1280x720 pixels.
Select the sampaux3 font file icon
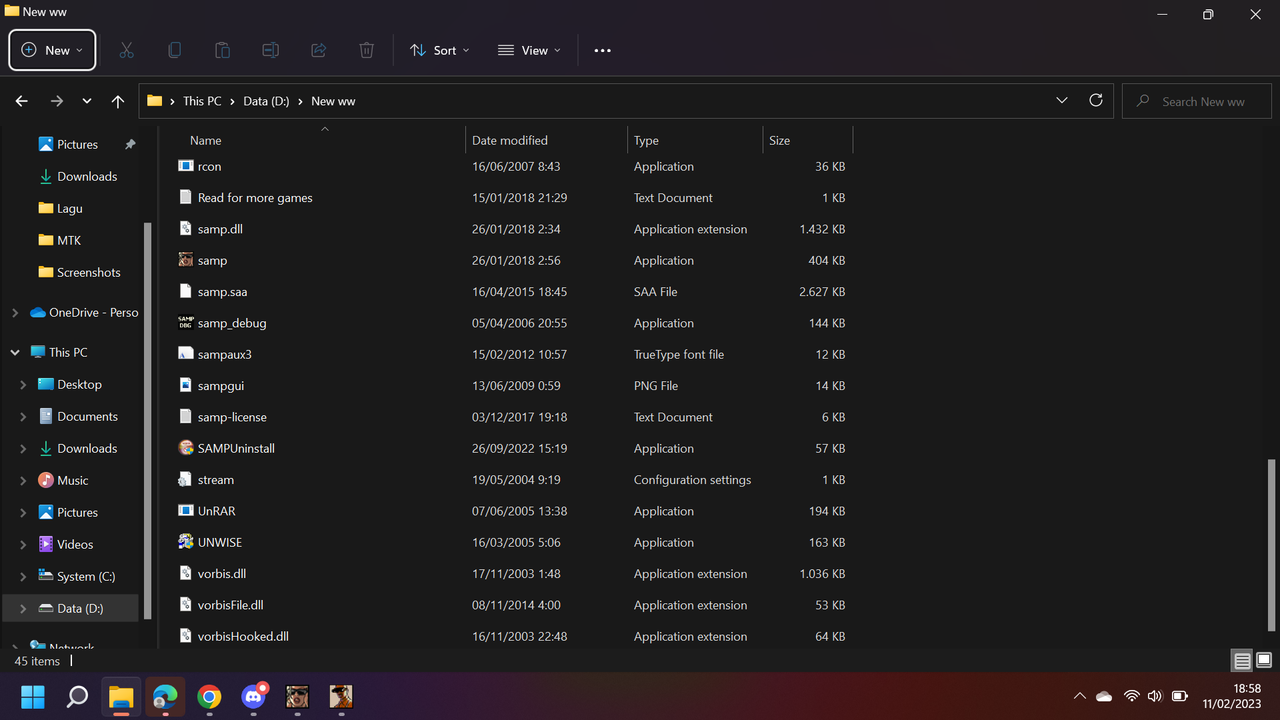point(186,354)
